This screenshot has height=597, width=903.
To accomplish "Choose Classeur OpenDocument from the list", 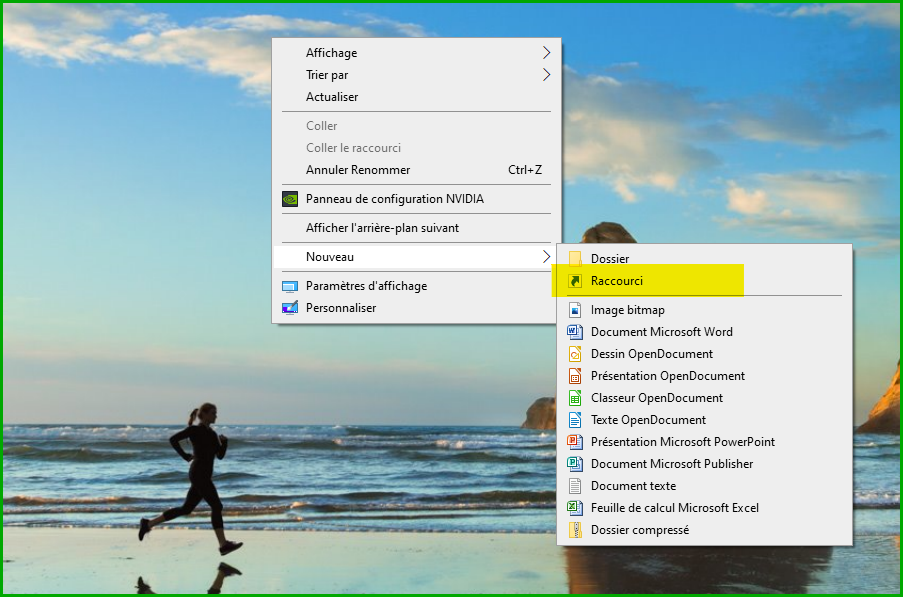I will point(656,398).
